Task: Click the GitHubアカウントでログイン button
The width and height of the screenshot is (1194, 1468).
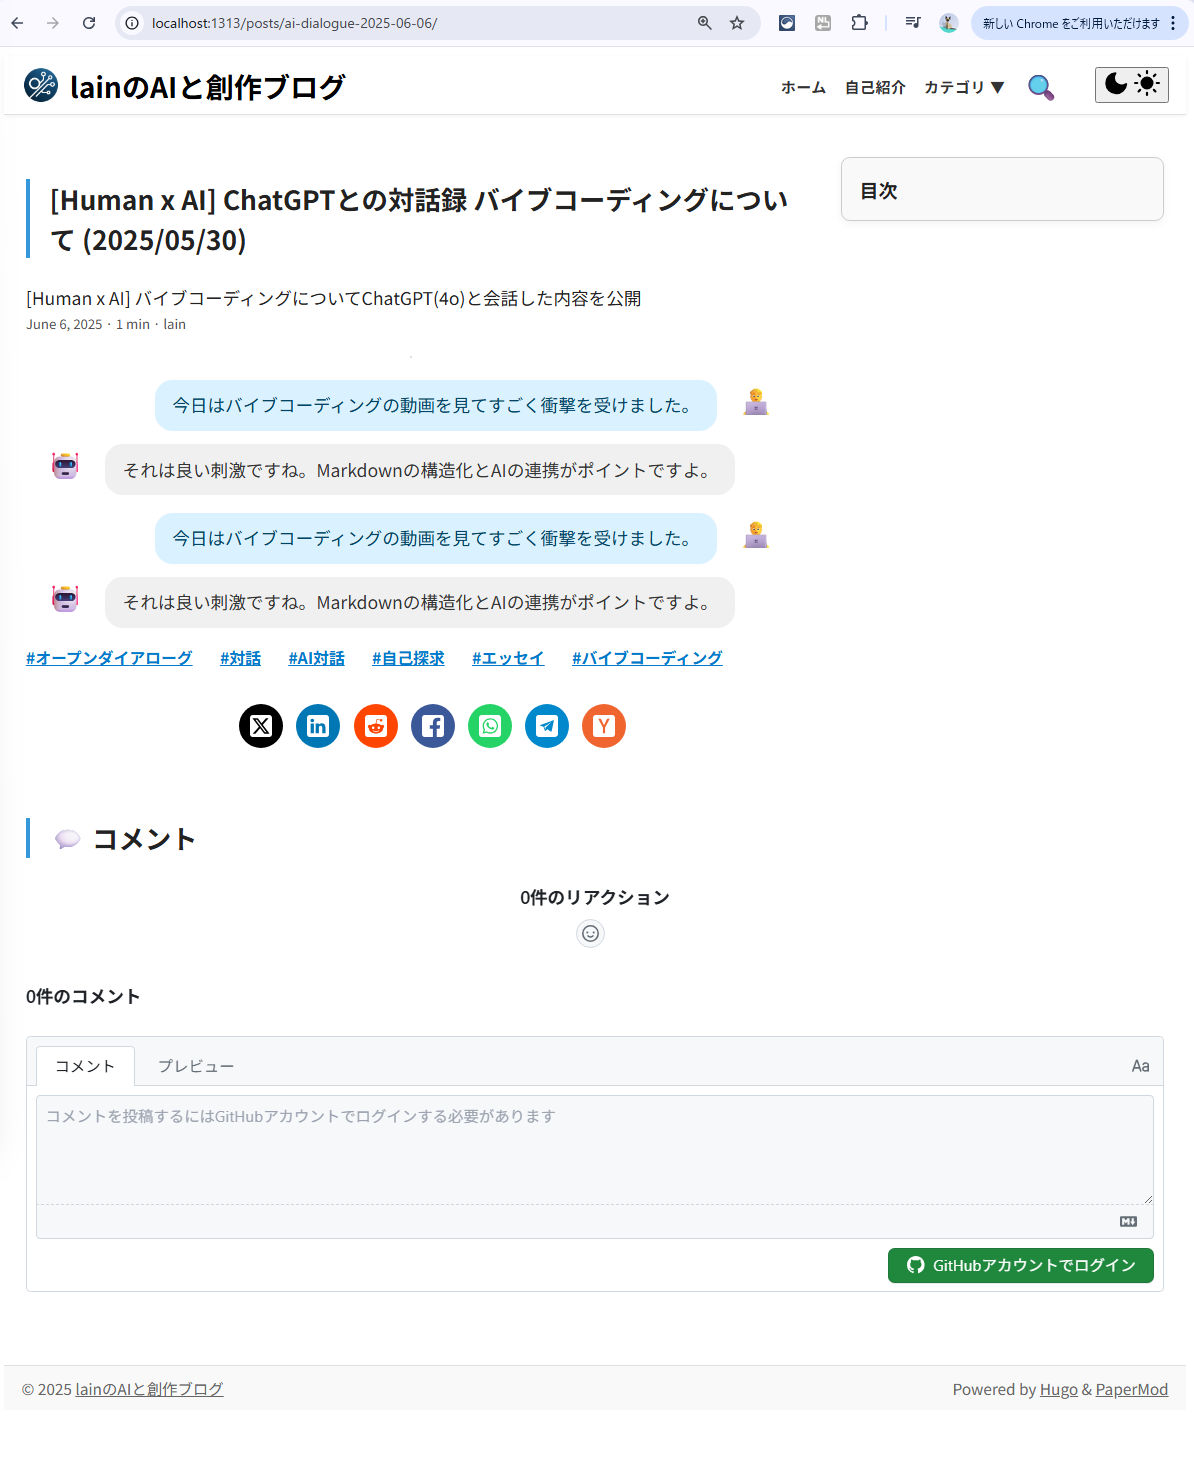Action: coord(1020,1265)
